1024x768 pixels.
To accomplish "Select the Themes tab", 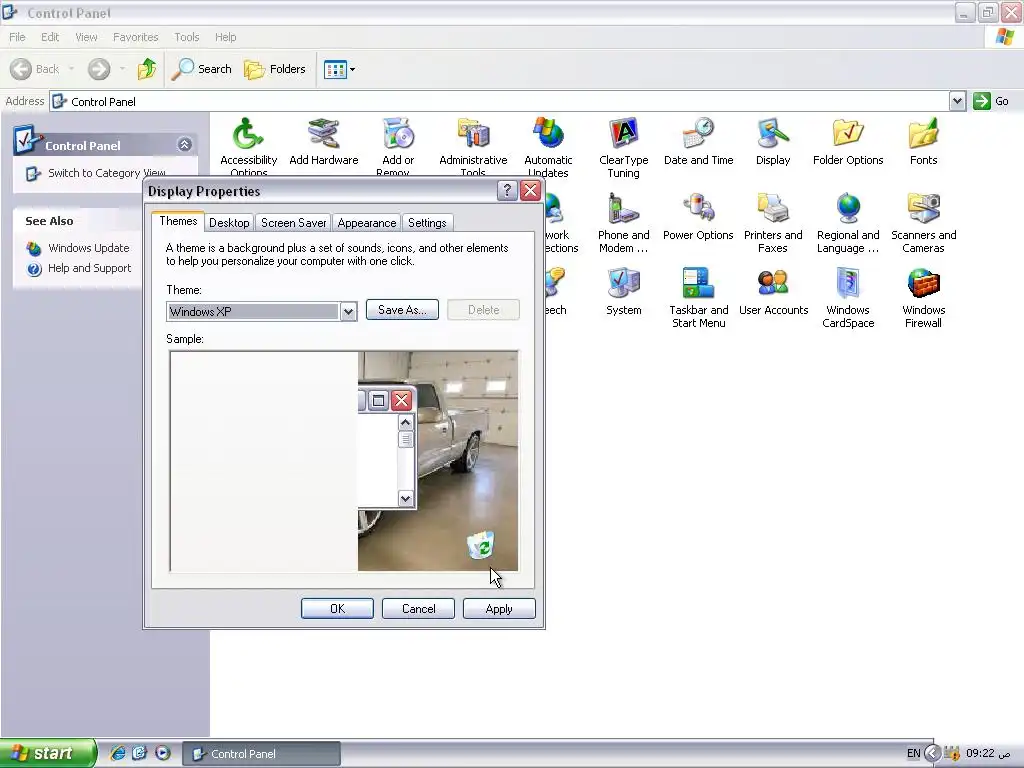I will [x=178, y=221].
